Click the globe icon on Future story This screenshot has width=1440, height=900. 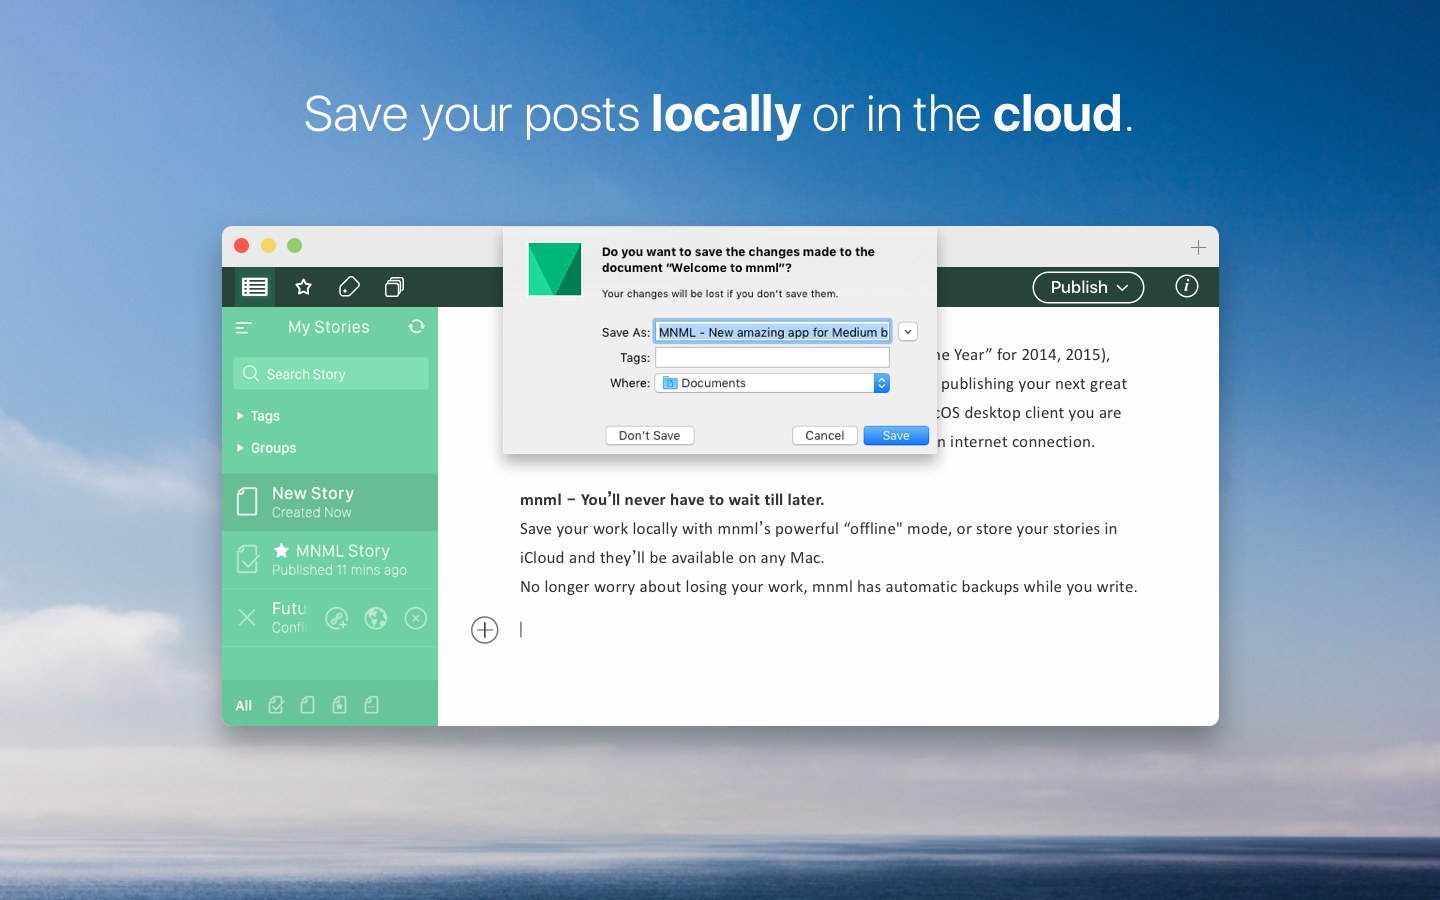click(x=376, y=618)
